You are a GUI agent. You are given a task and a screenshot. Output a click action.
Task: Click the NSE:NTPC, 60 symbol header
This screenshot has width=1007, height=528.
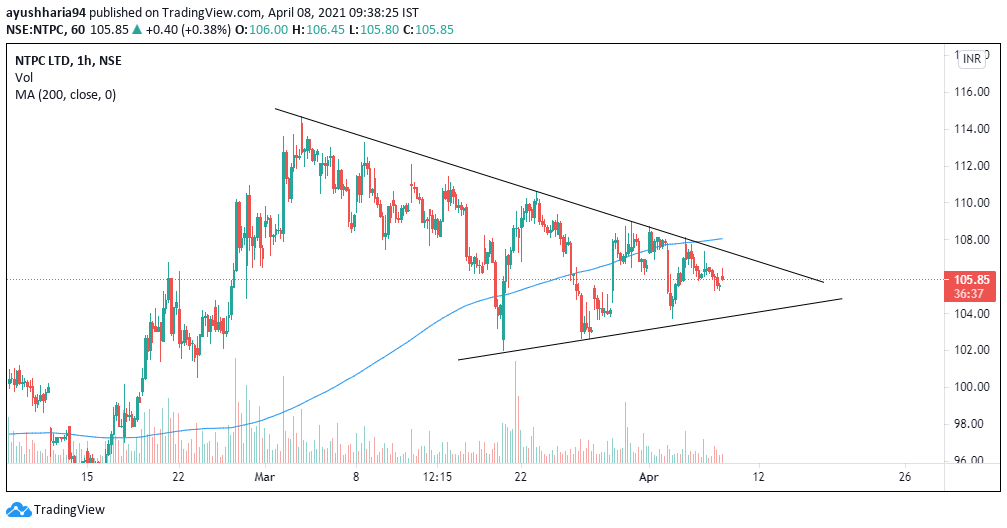pyautogui.click(x=46, y=30)
